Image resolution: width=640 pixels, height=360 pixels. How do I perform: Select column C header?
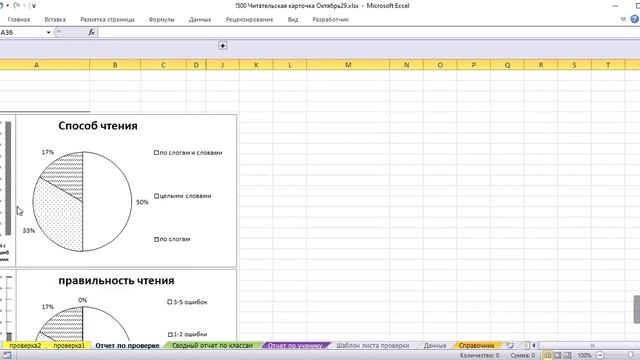[x=163, y=65]
